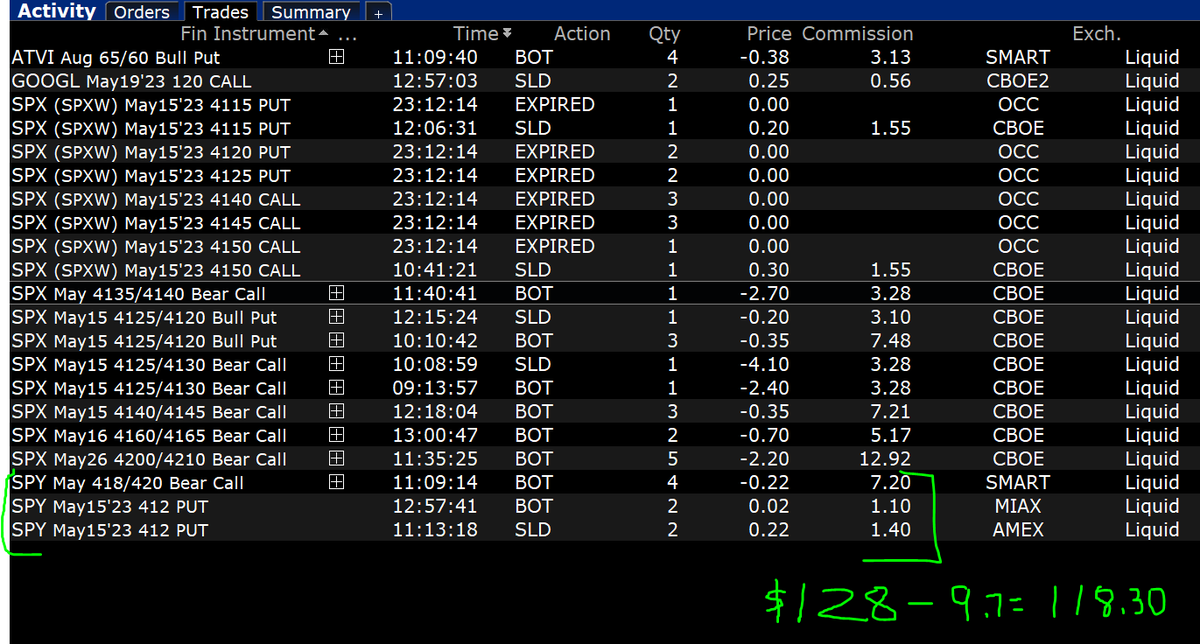Click CBOE2 exchange cell

tap(1018, 81)
